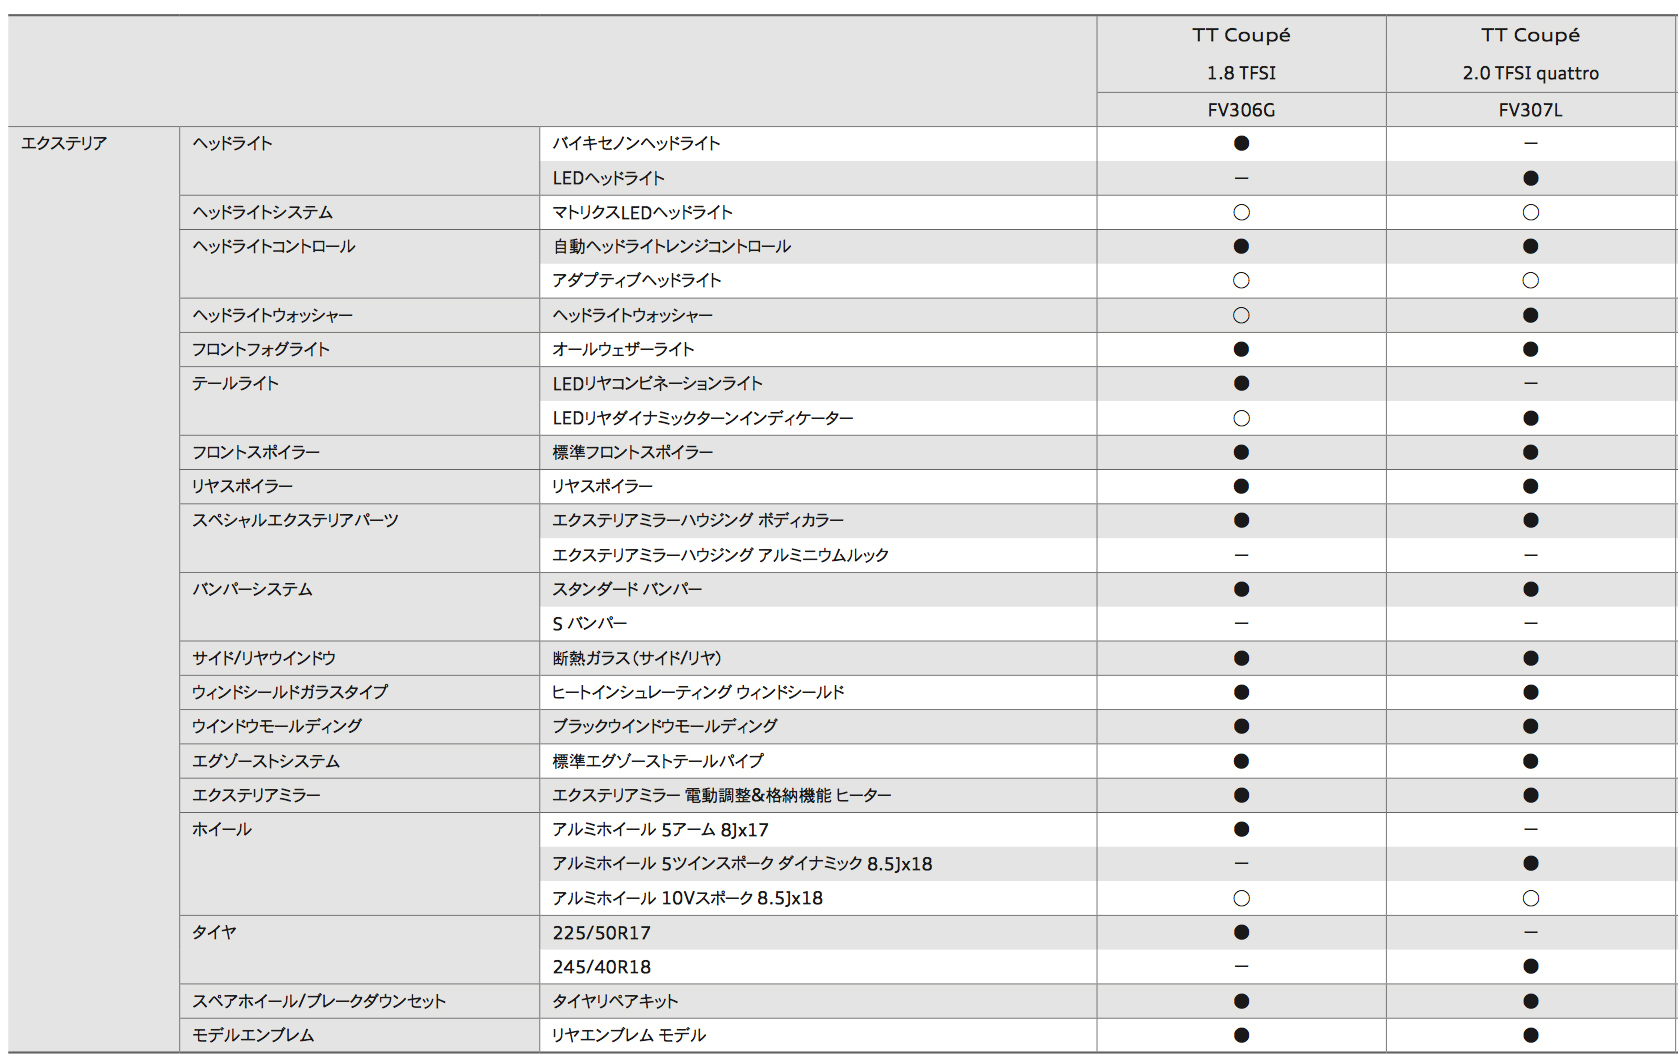1678x1058 pixels.
Task: Click 1.8 TFSI dash for S バンパー
Action: (1241, 623)
